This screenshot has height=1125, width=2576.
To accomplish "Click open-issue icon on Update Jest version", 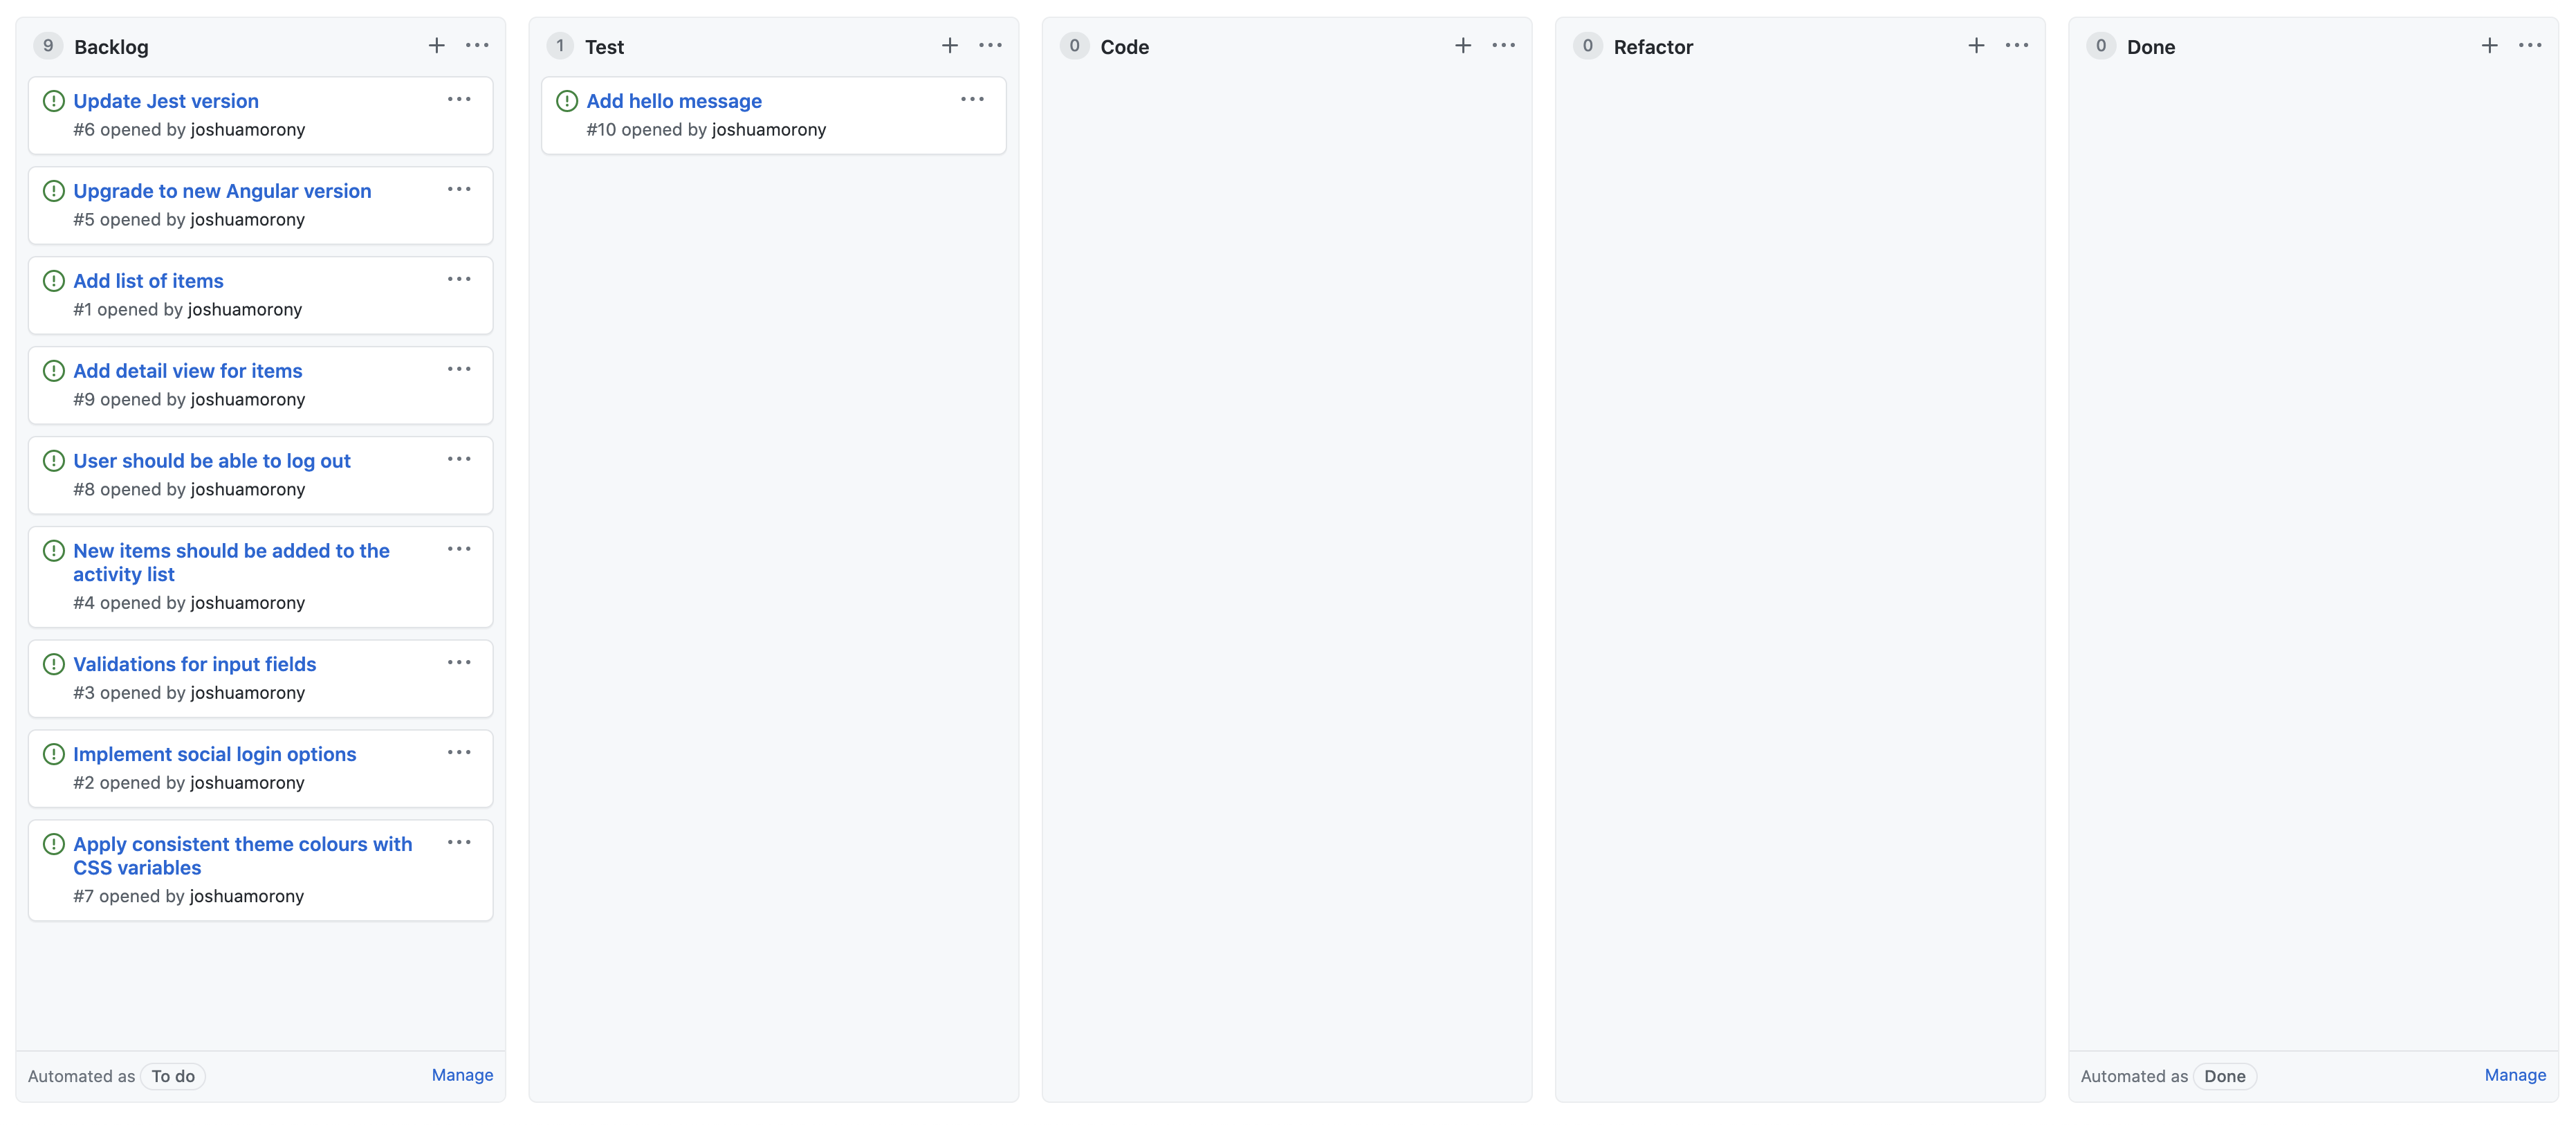I will pos(54,101).
